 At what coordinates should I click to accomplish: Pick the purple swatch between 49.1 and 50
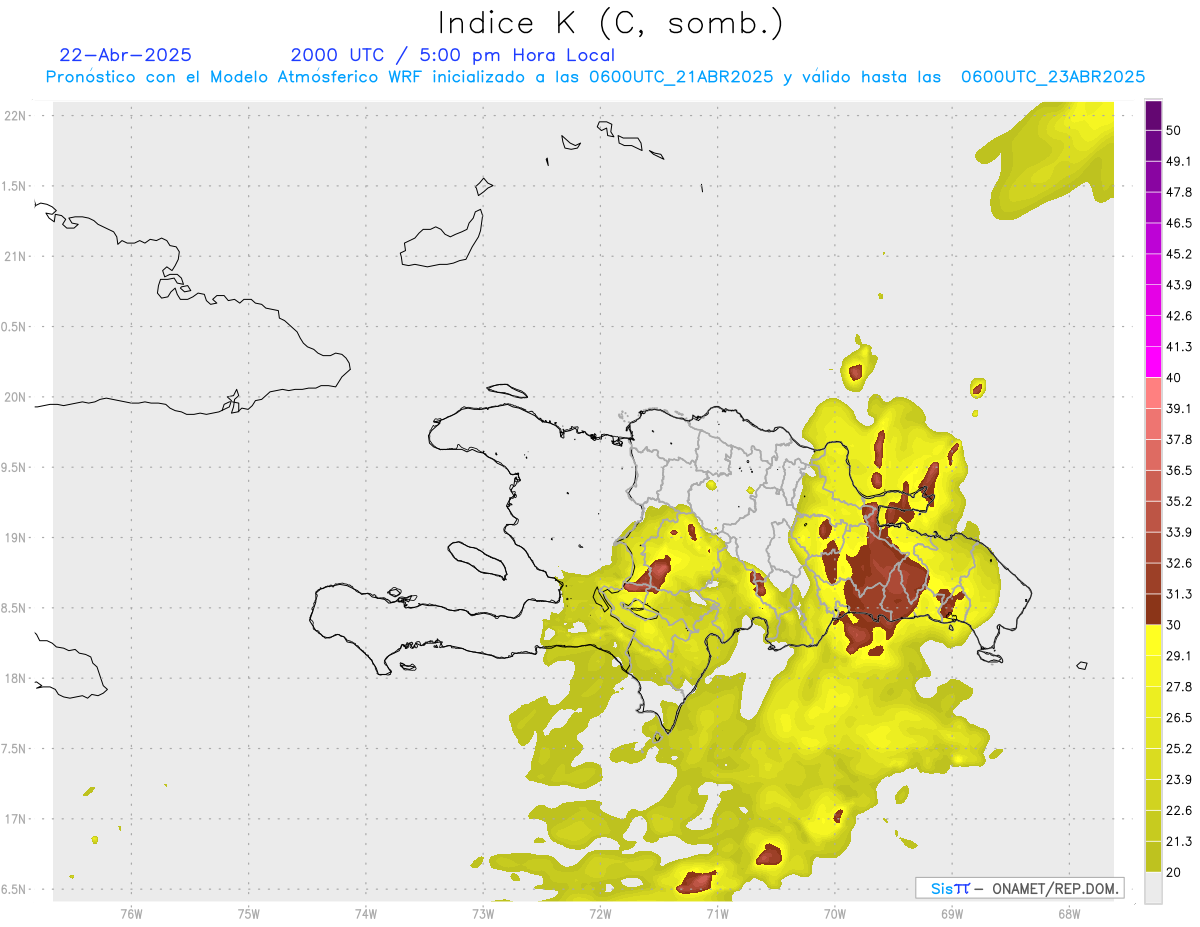[x=1153, y=145]
